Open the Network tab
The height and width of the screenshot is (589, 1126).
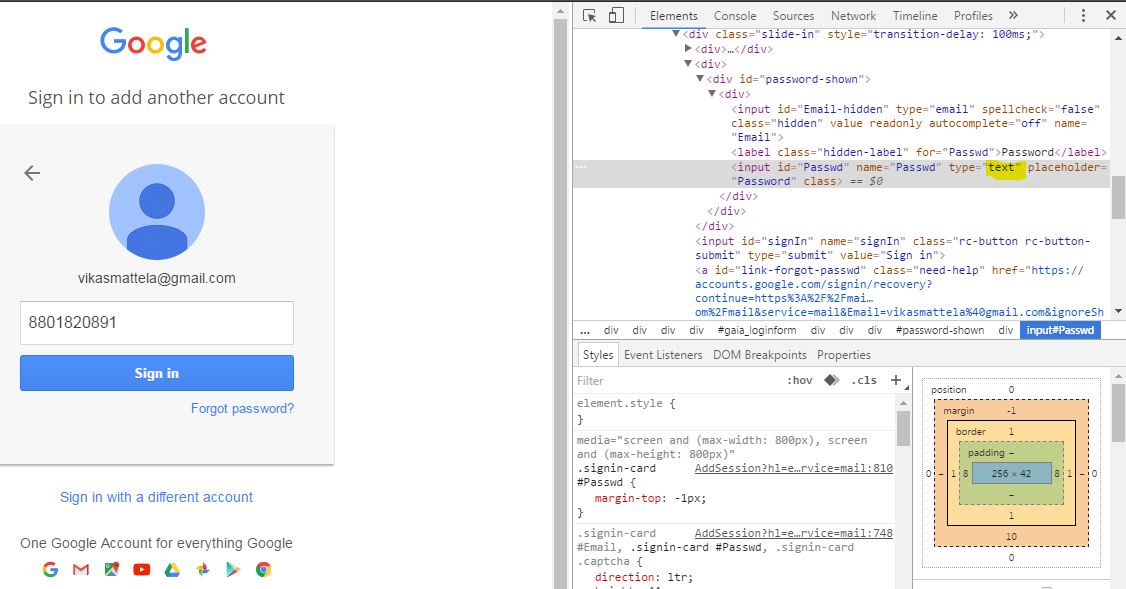tap(853, 16)
